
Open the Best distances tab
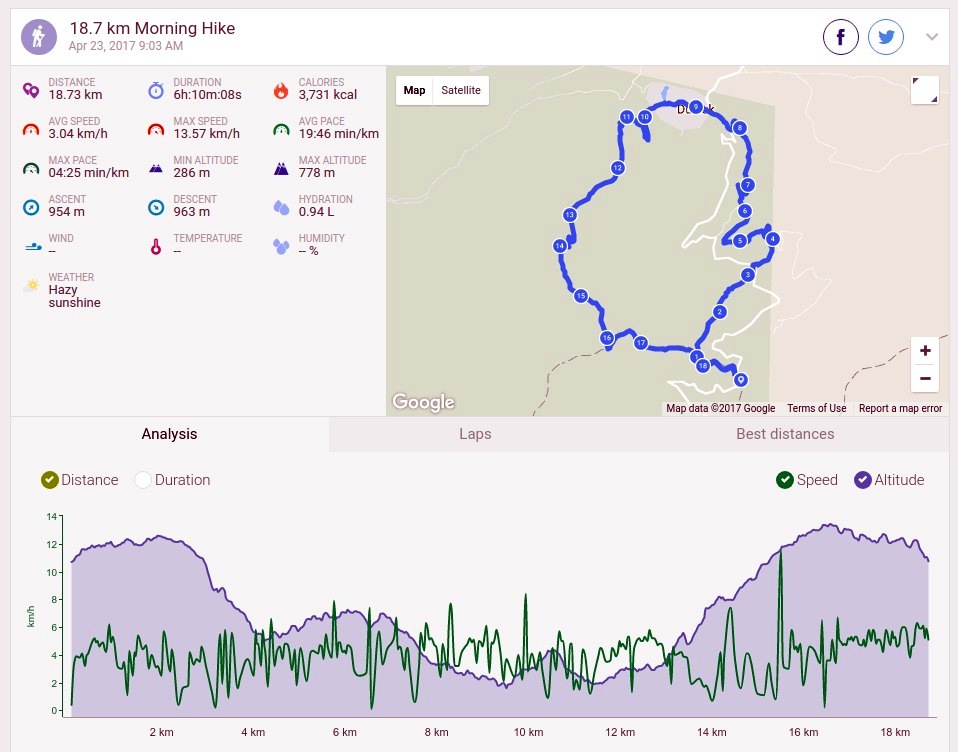tap(785, 434)
